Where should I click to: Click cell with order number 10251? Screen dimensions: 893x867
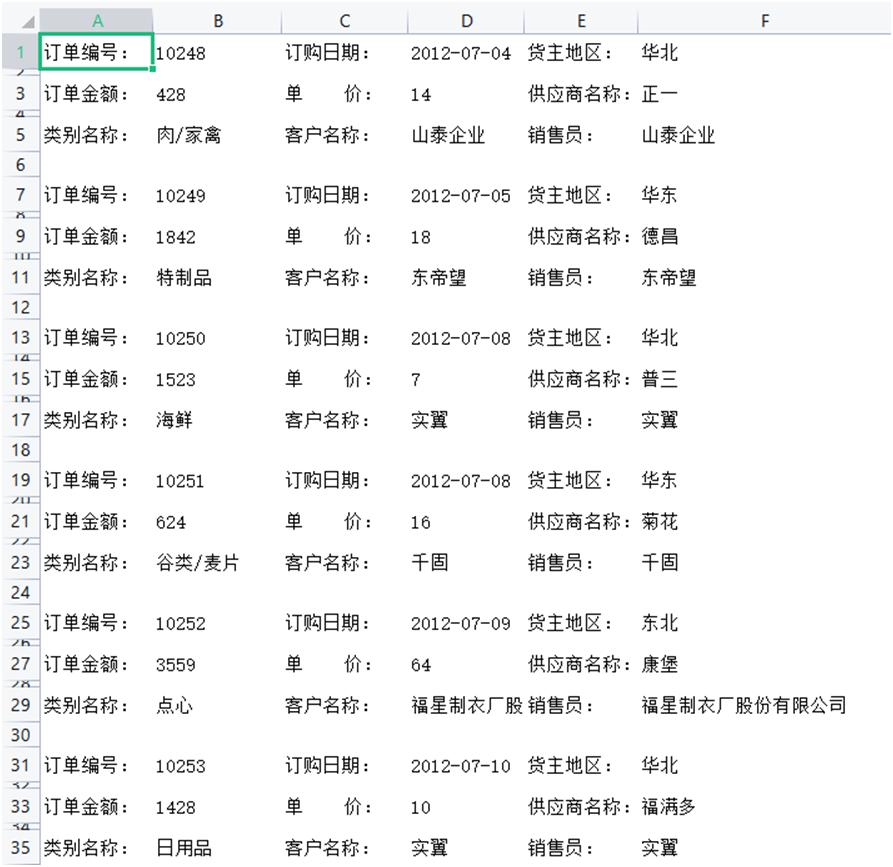[217, 480]
